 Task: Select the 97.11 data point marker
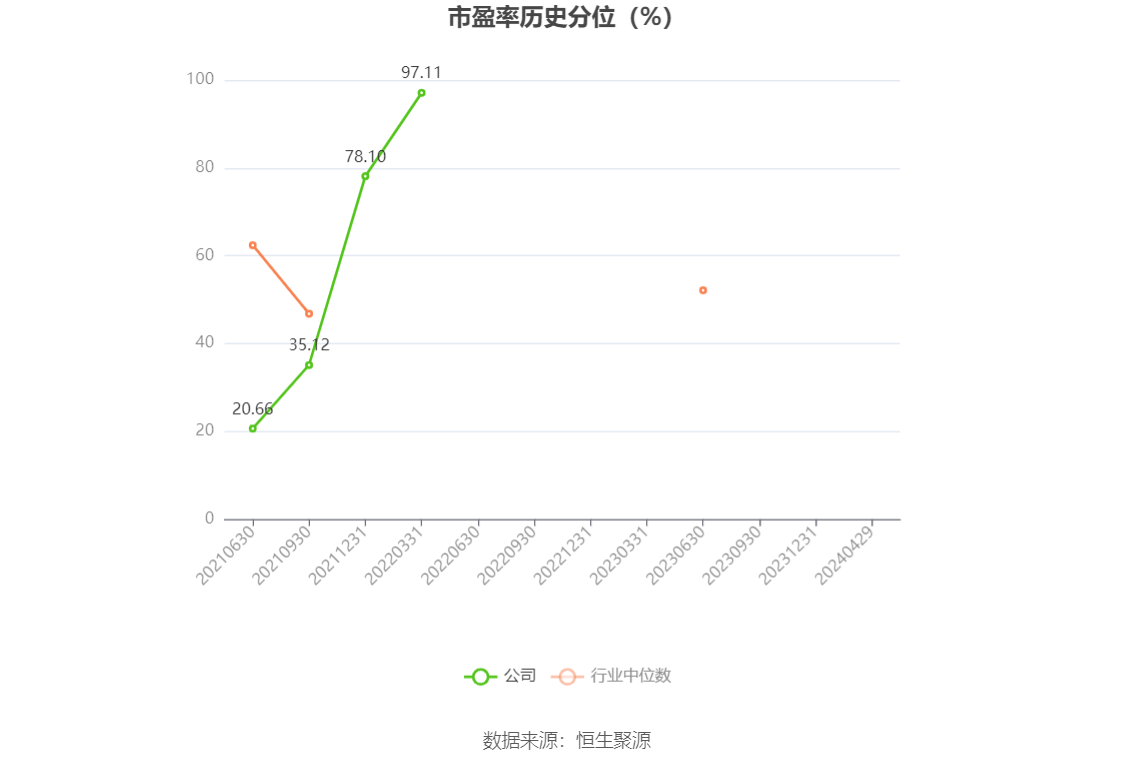(x=422, y=93)
